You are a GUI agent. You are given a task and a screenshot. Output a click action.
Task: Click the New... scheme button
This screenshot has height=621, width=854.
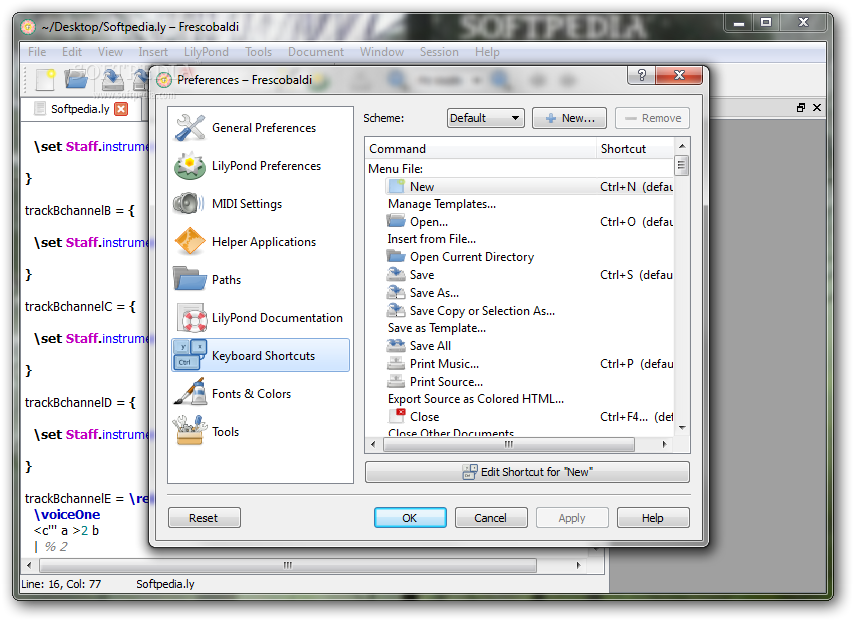point(569,118)
